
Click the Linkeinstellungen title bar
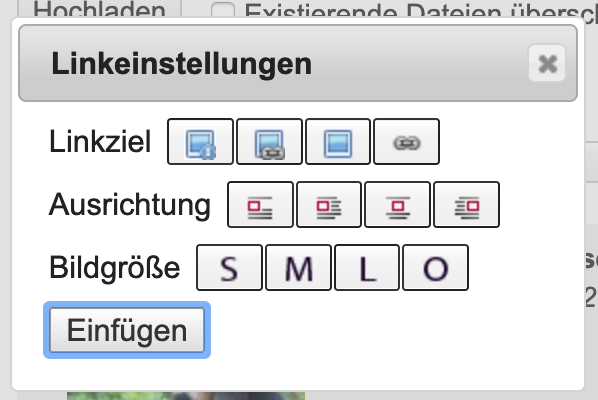298,63
